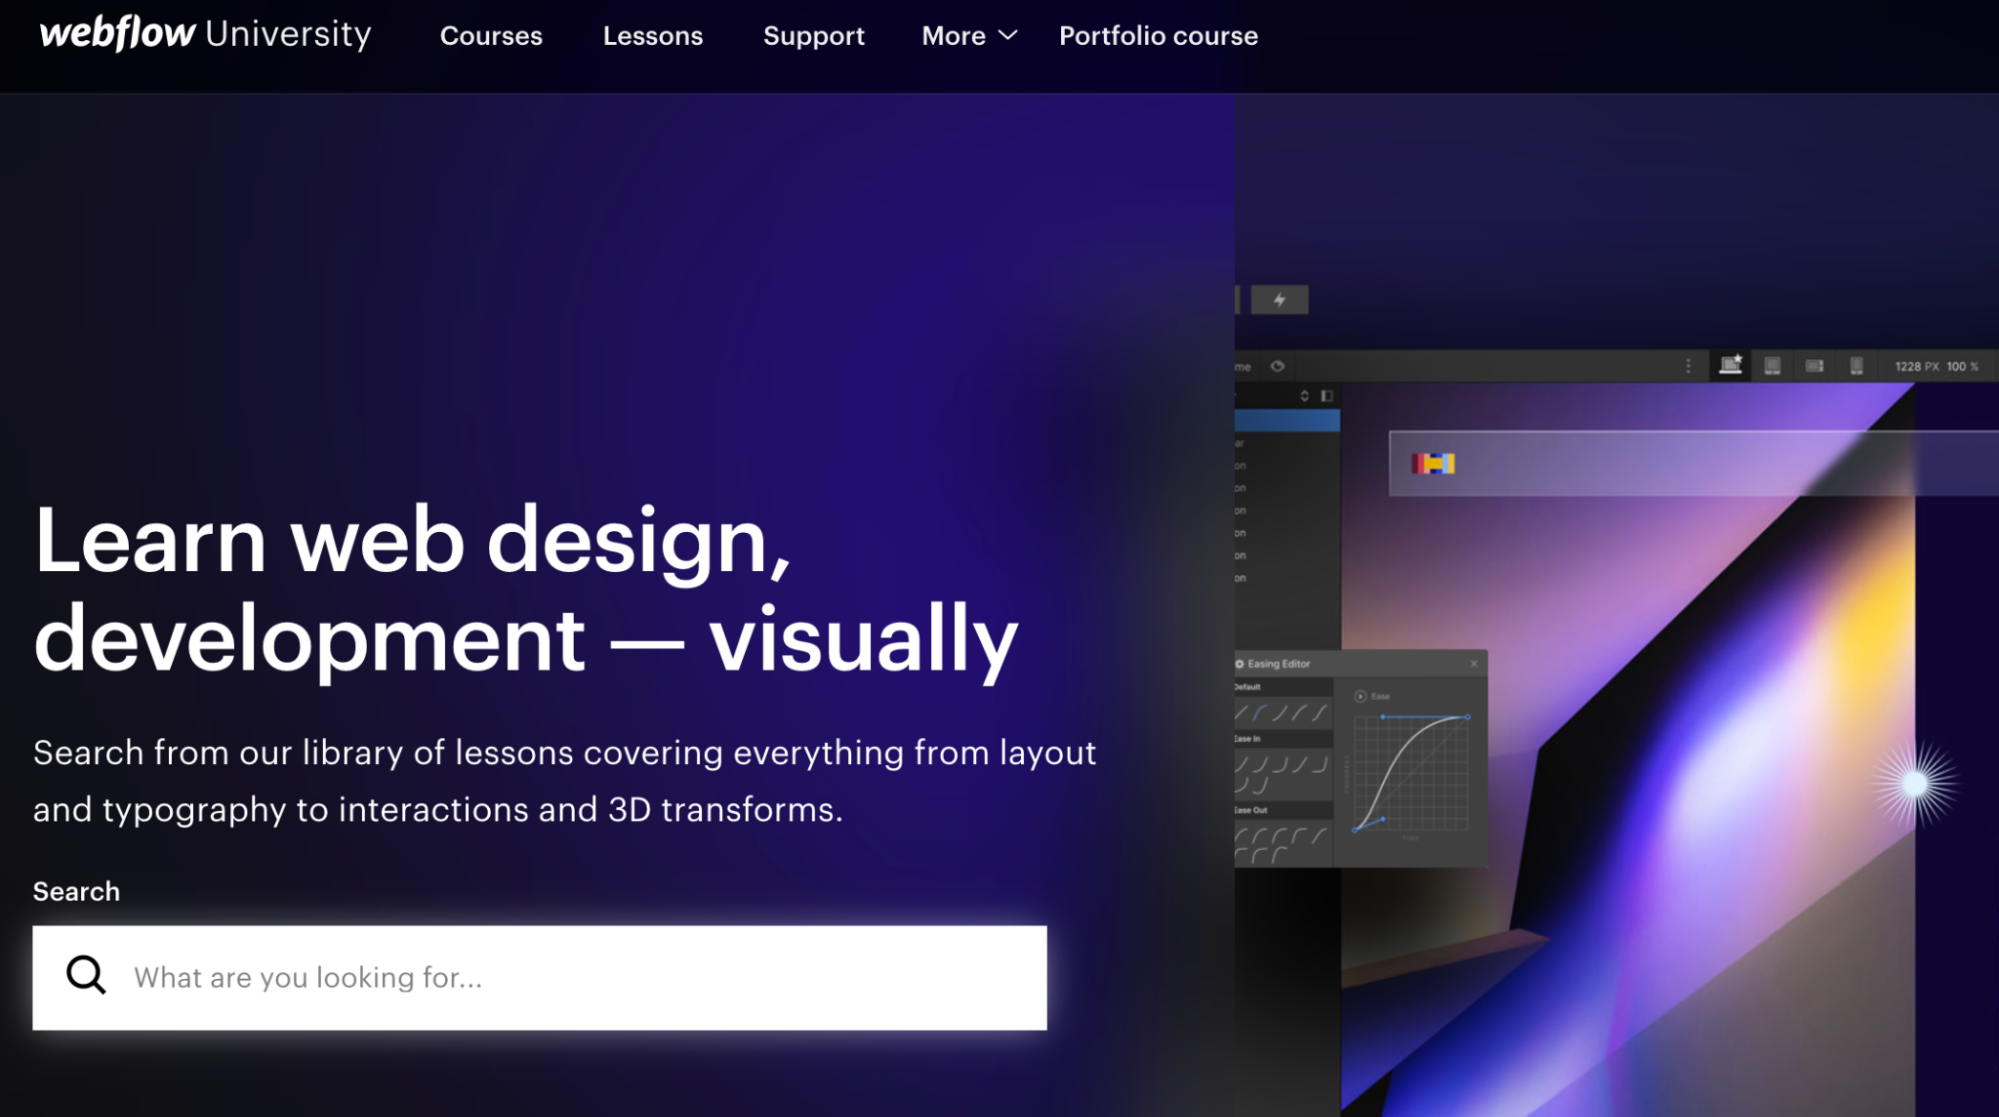The image size is (1999, 1117).
Task: Click the easing curve graph grid
Action: point(1411,772)
